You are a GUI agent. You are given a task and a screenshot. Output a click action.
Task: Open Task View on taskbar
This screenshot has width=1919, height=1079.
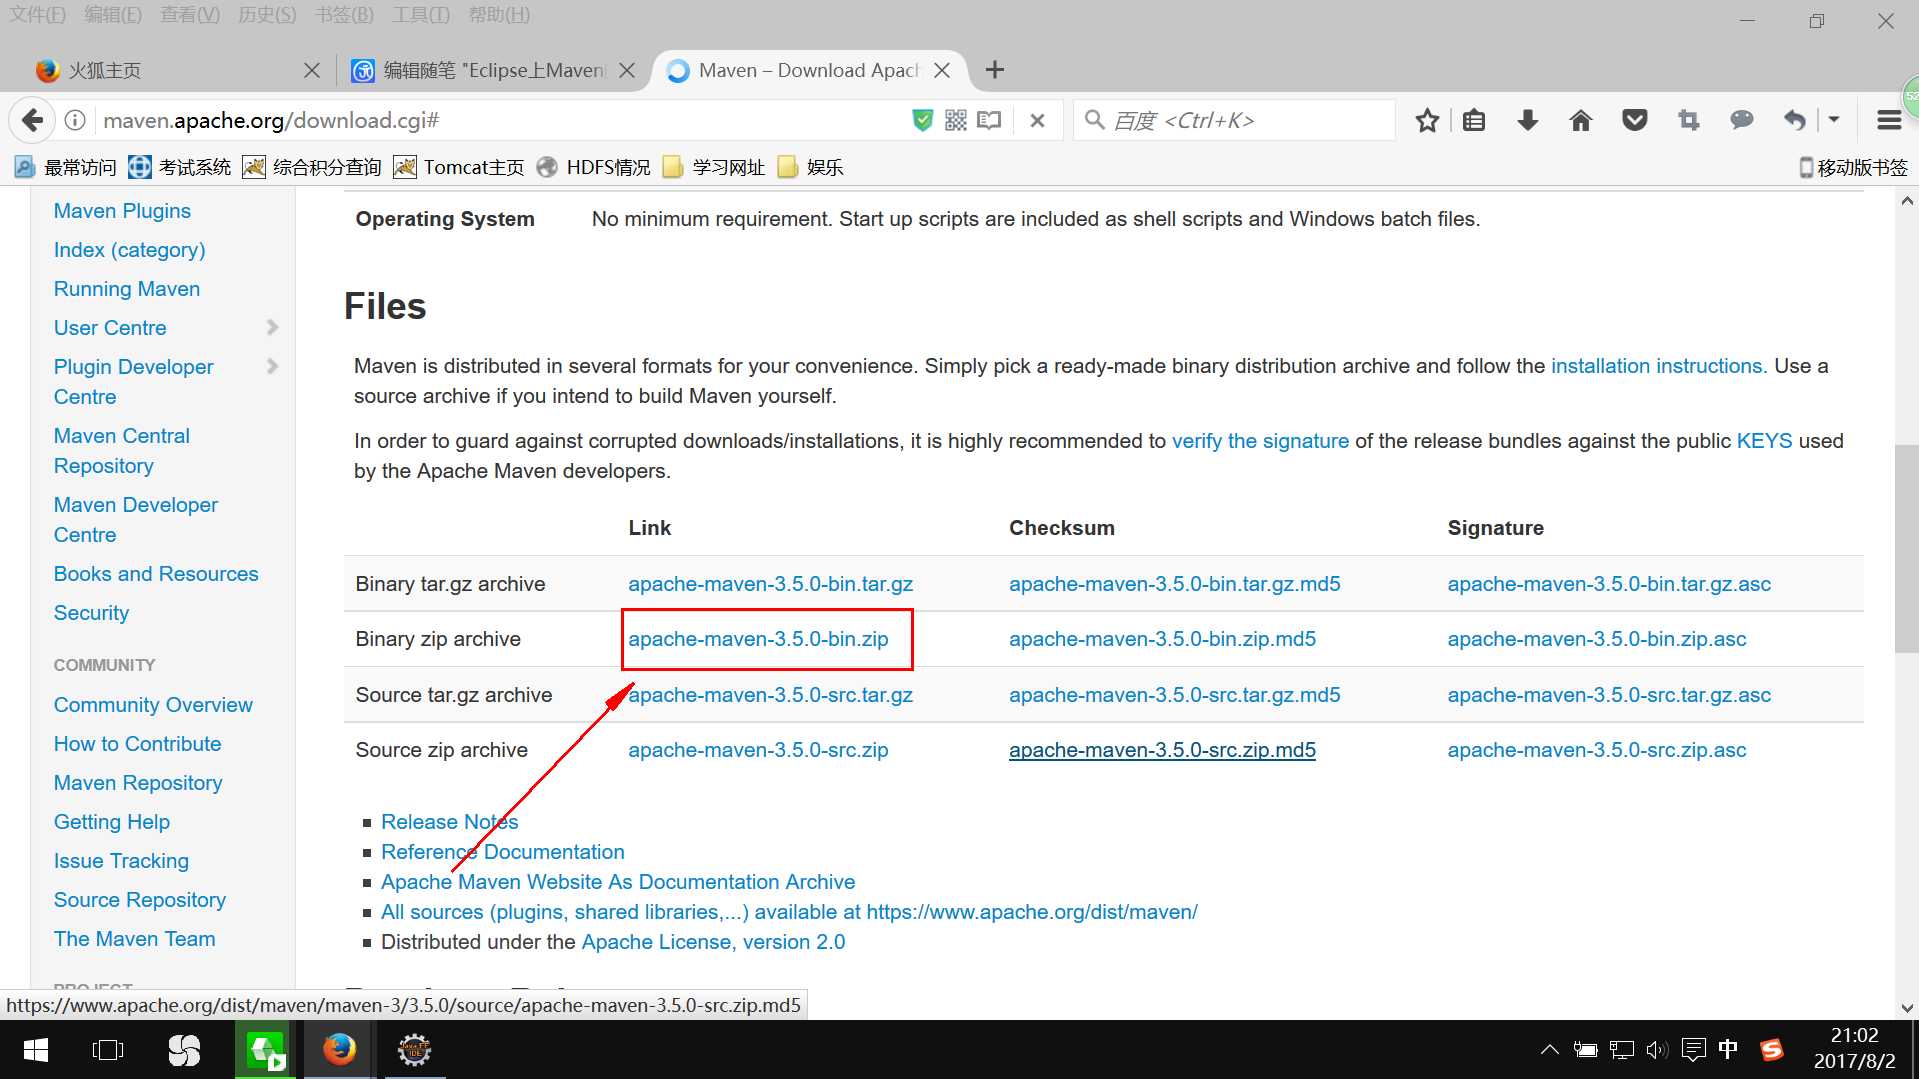[x=108, y=1050]
